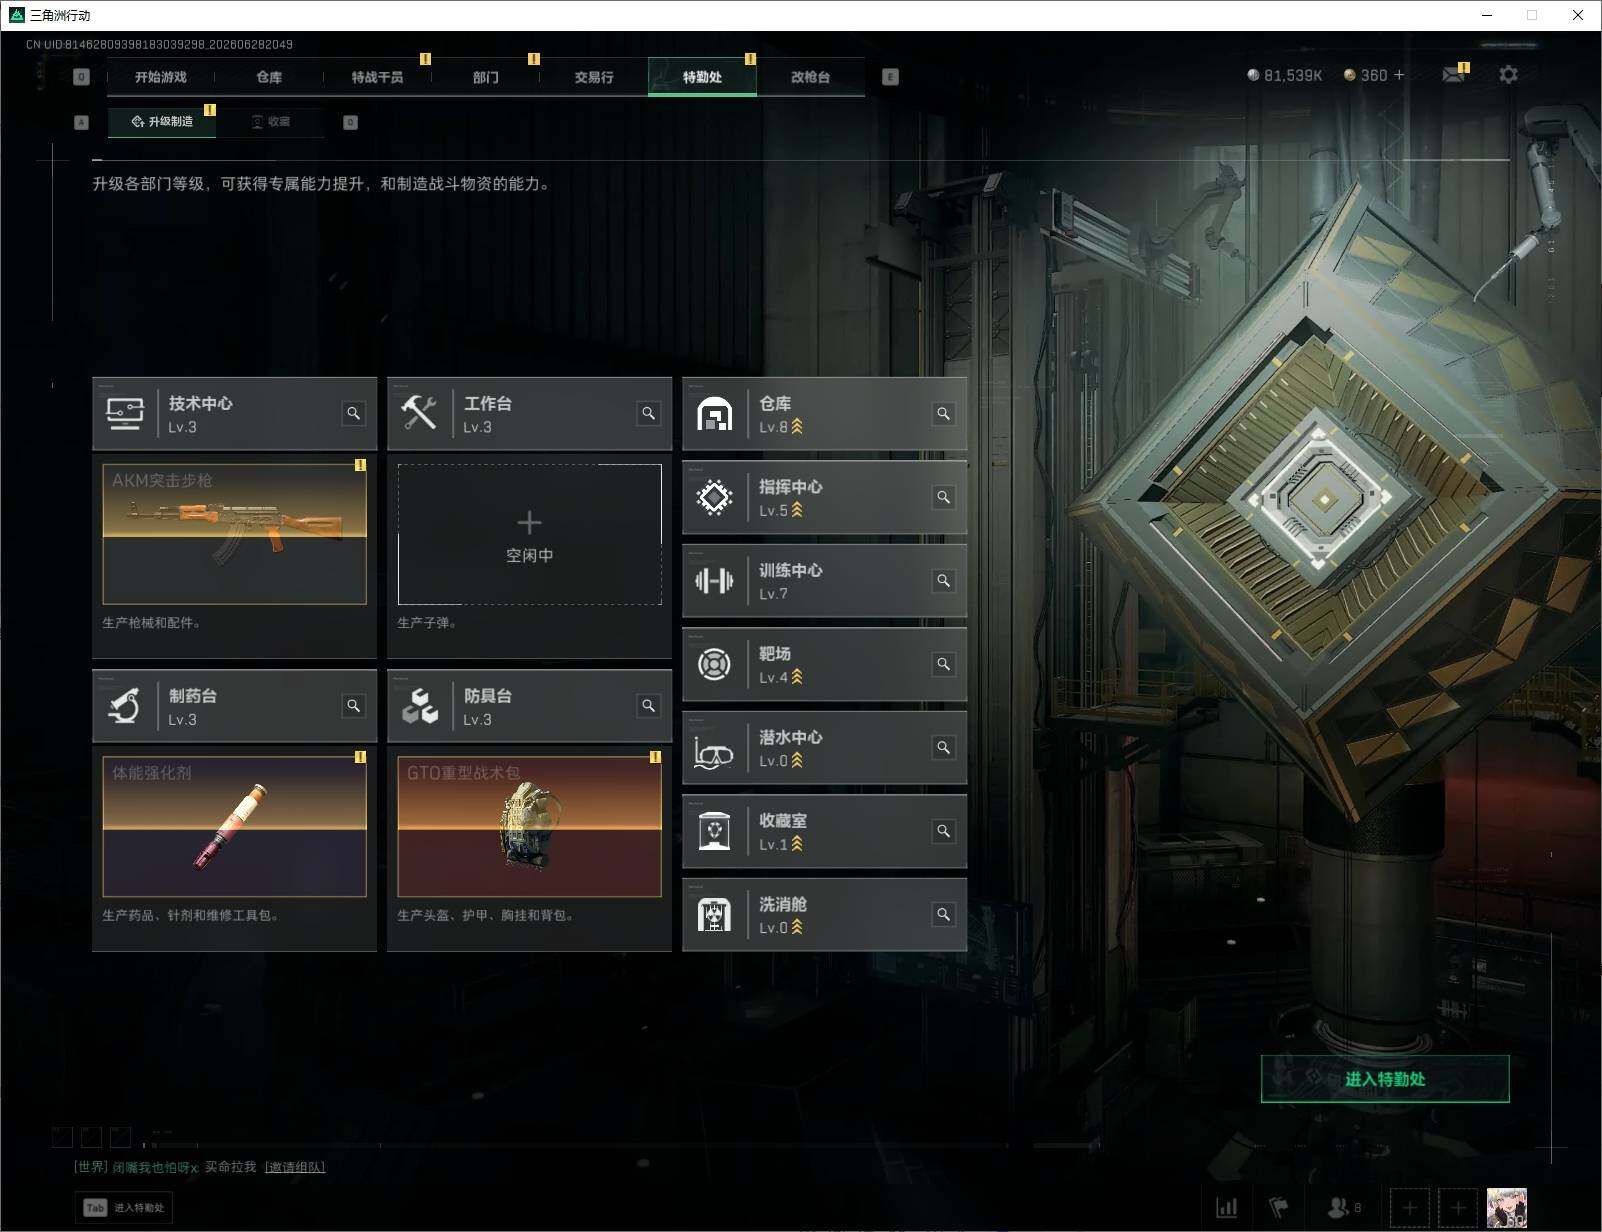Click the 仓库 warehouse icon

(714, 414)
